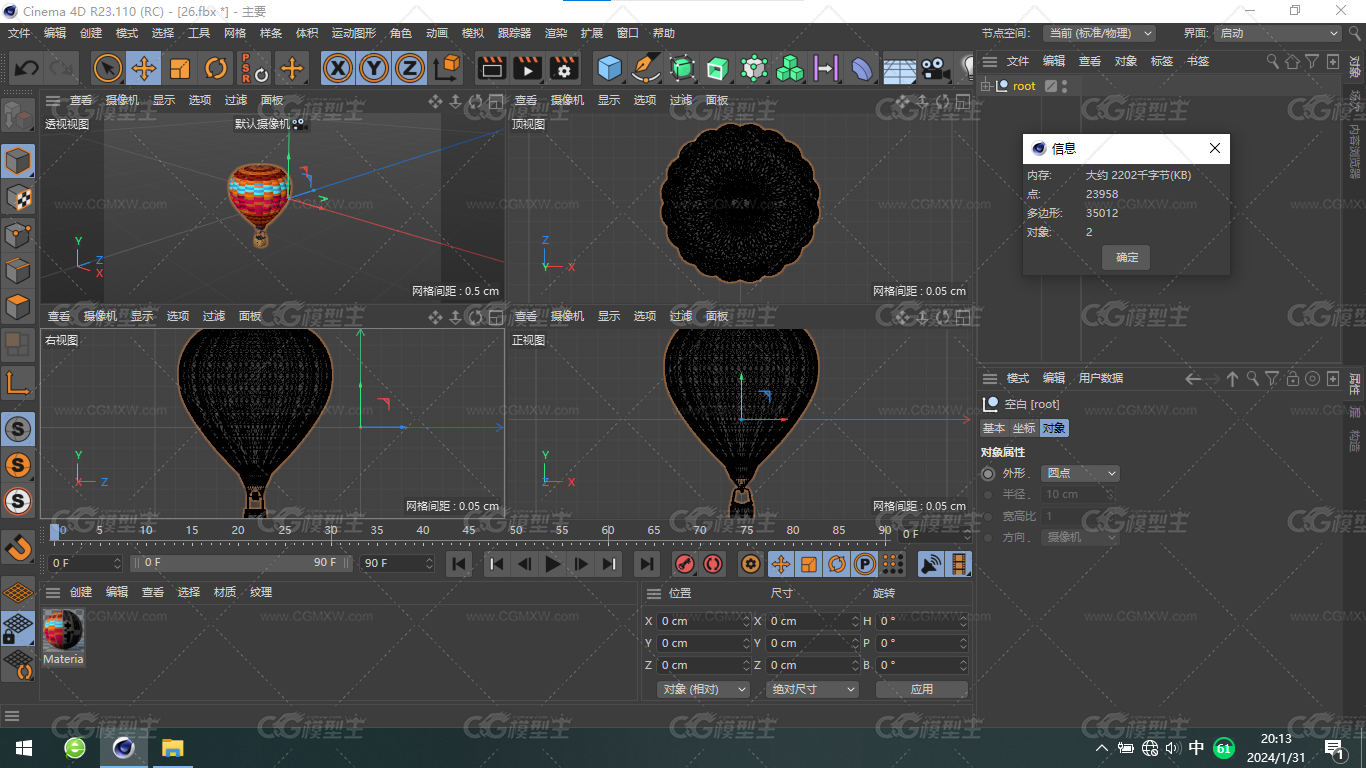The image size is (1366, 768).
Task: Toggle parameter P keyframe recording icon
Action: (865, 564)
